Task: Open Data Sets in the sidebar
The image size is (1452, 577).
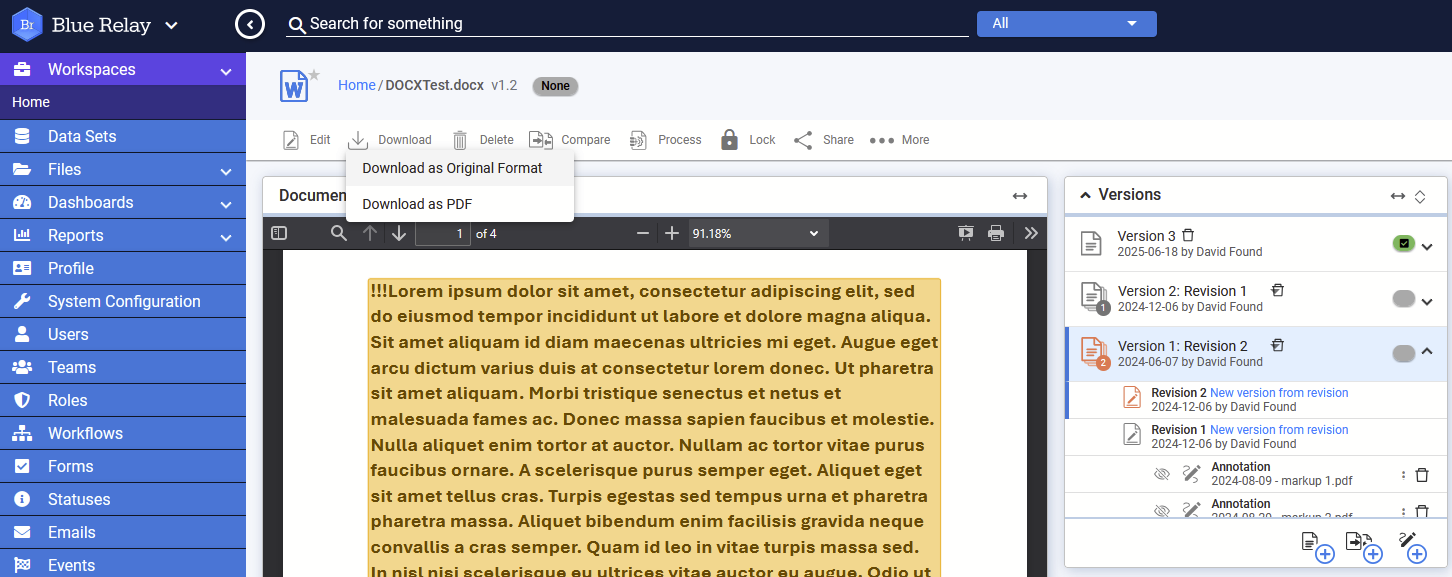Action: click(x=123, y=136)
